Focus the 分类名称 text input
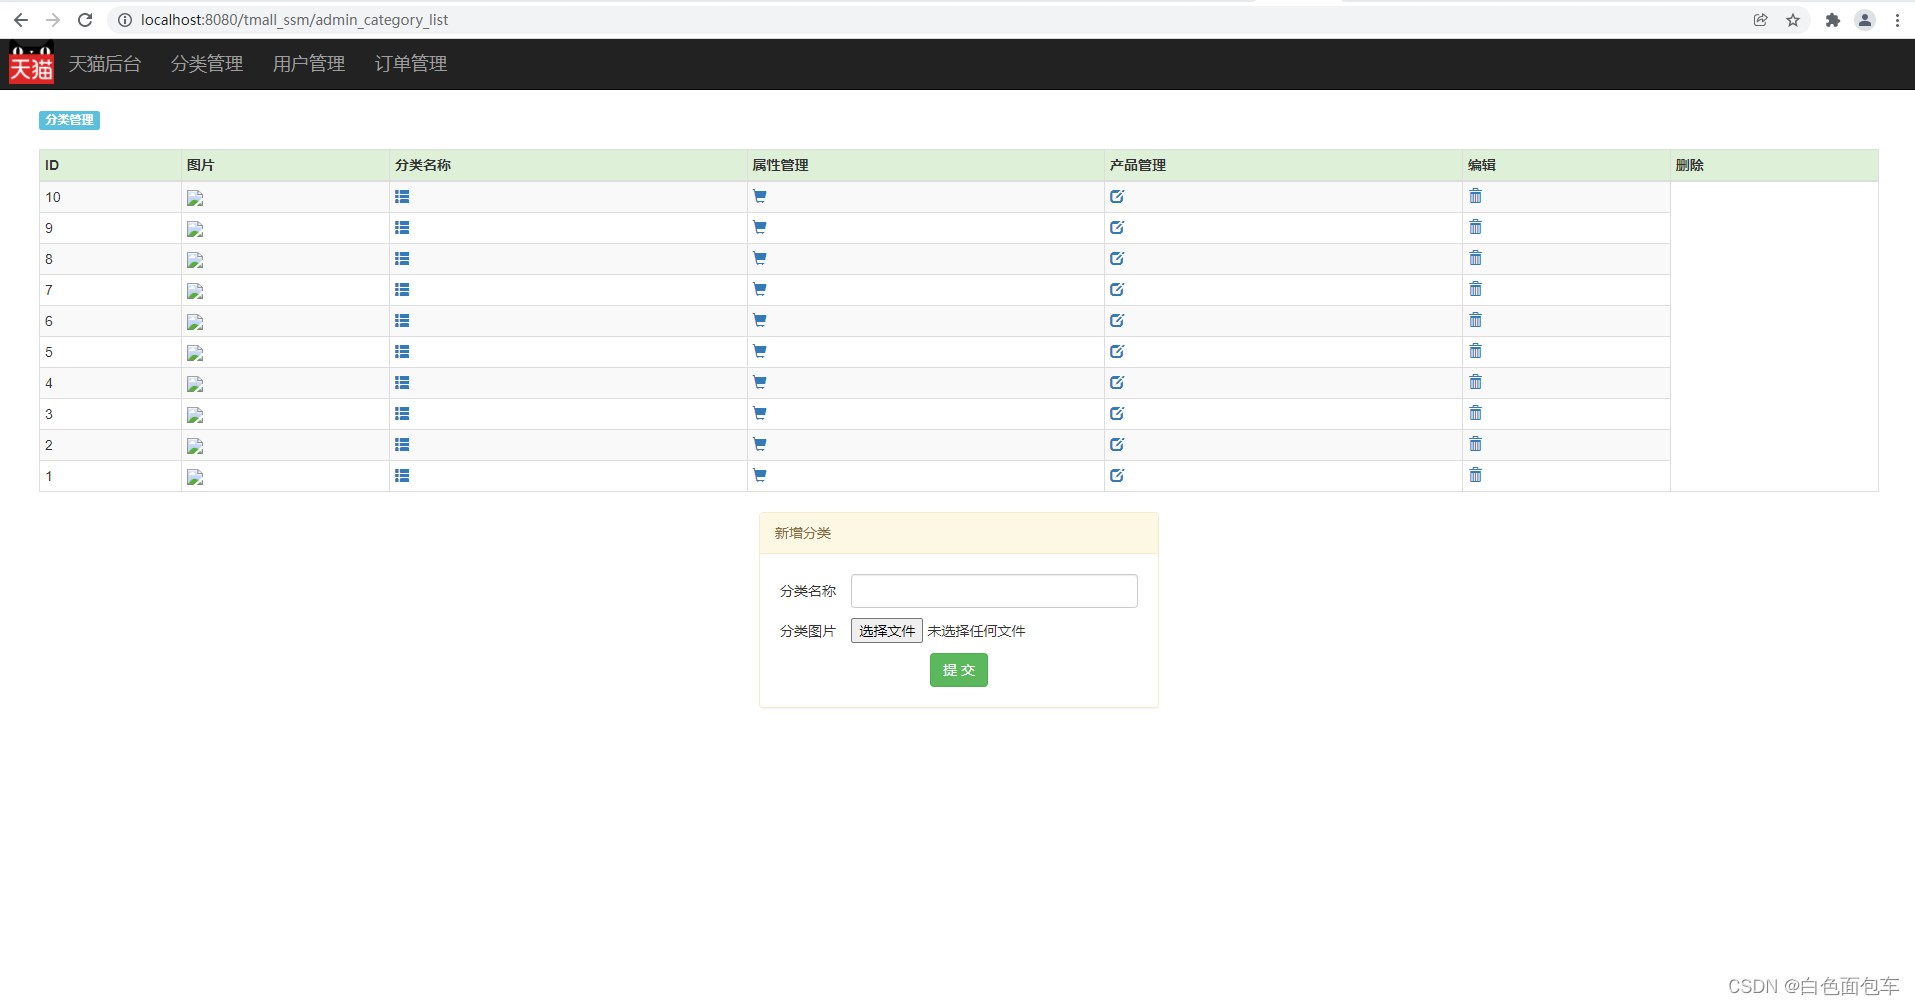1915x1005 pixels. [994, 591]
